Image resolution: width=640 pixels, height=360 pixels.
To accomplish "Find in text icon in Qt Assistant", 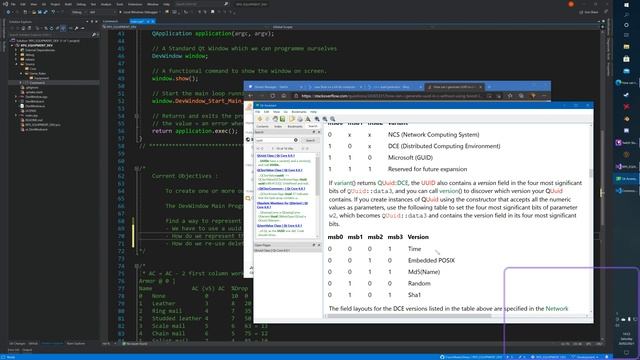I will coord(308,119).
